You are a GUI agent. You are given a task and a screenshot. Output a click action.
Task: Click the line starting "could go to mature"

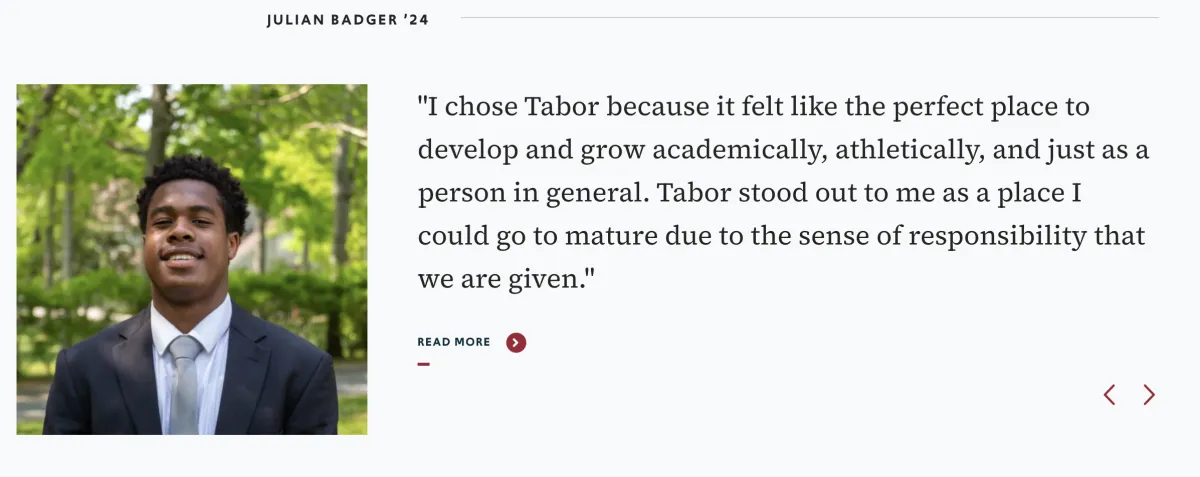[781, 237]
